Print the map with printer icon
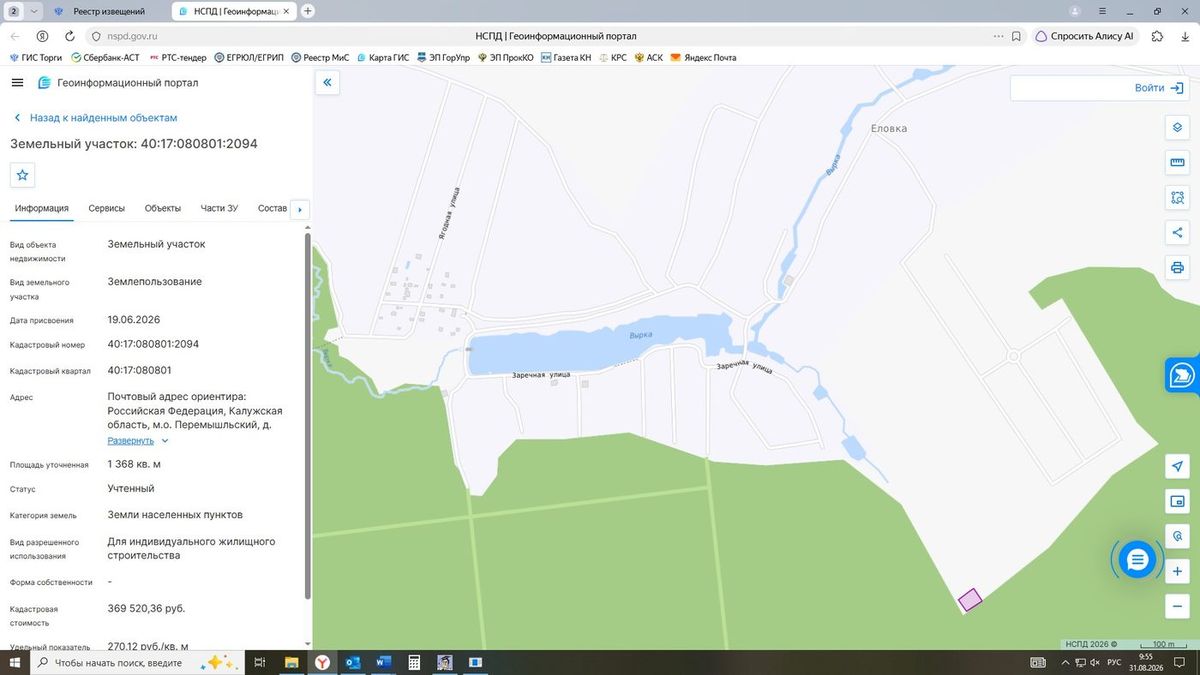The width and height of the screenshot is (1200, 675). coord(1177,268)
